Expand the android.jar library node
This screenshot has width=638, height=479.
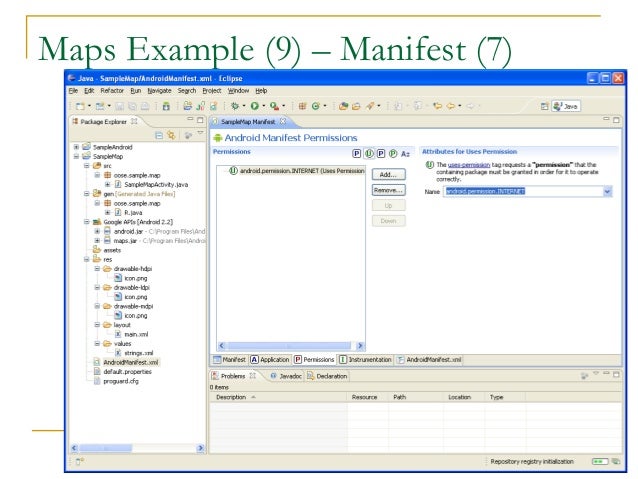tap(97, 231)
